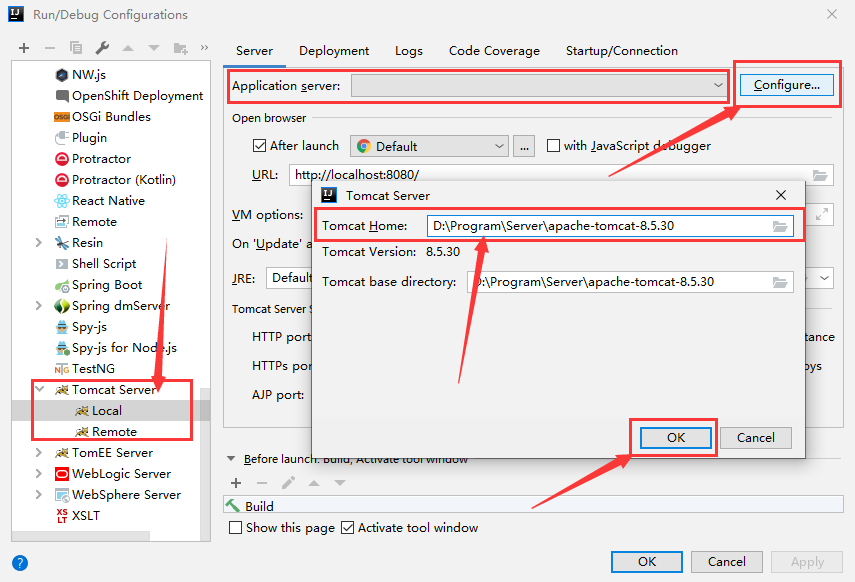This screenshot has width=855, height=582.
Task: Expand TomEE Server tree node
Action: 39,453
